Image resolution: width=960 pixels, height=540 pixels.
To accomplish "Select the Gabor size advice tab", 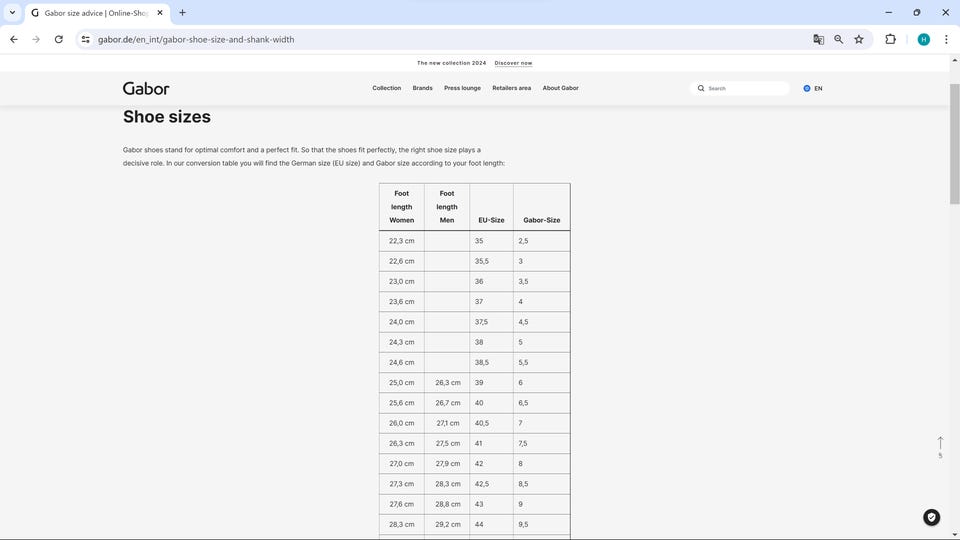I will 96,13.
